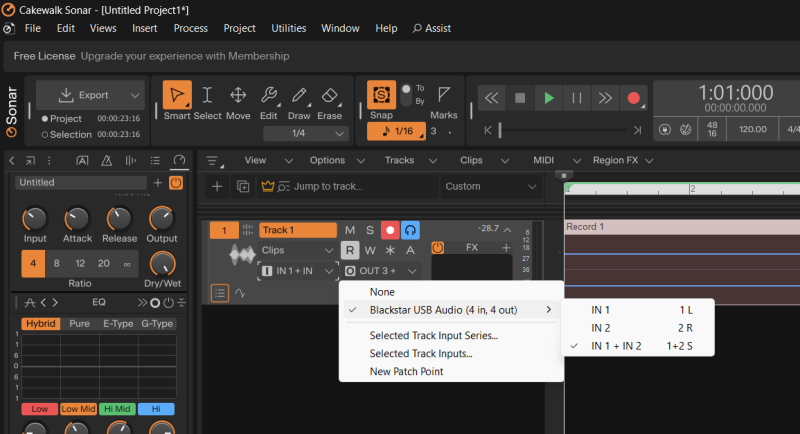Mute Track 1
The height and width of the screenshot is (434, 800).
pyautogui.click(x=350, y=230)
